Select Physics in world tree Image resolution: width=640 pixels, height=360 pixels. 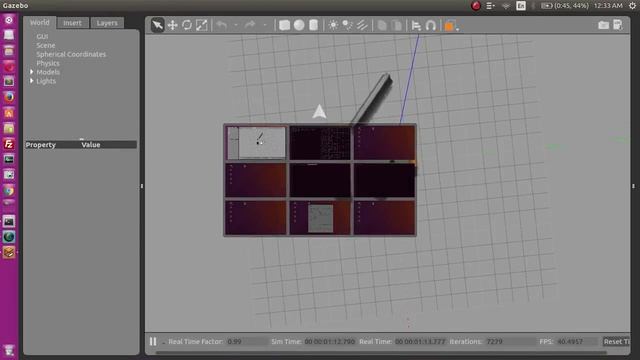48,63
